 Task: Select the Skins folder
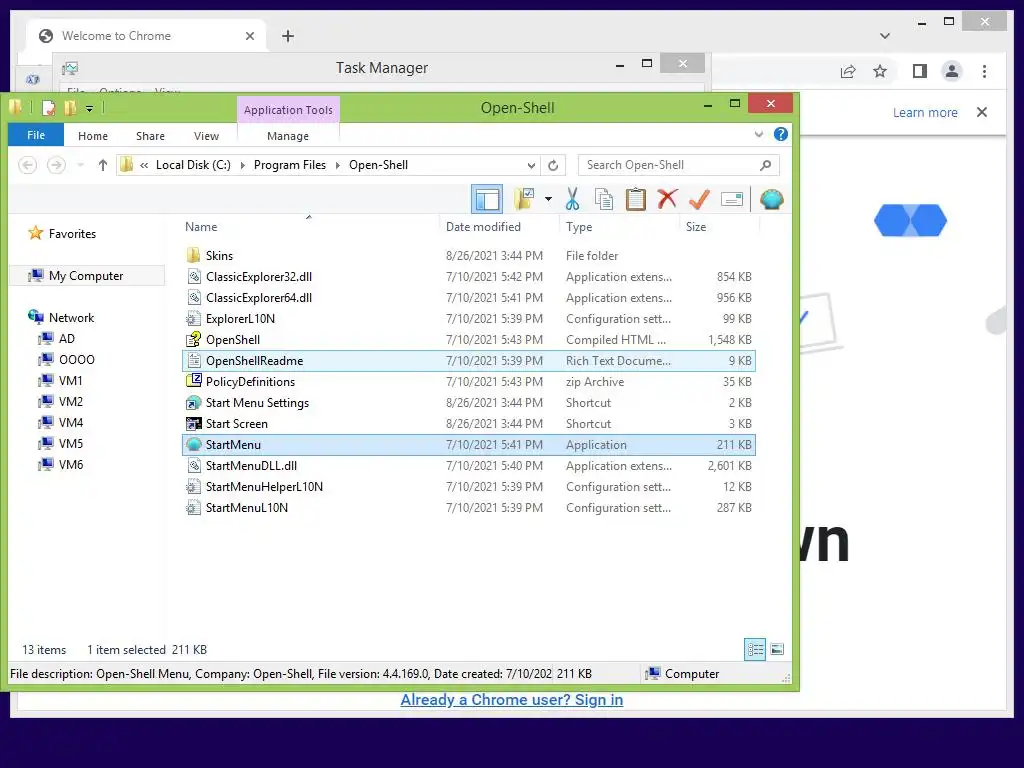(219, 255)
